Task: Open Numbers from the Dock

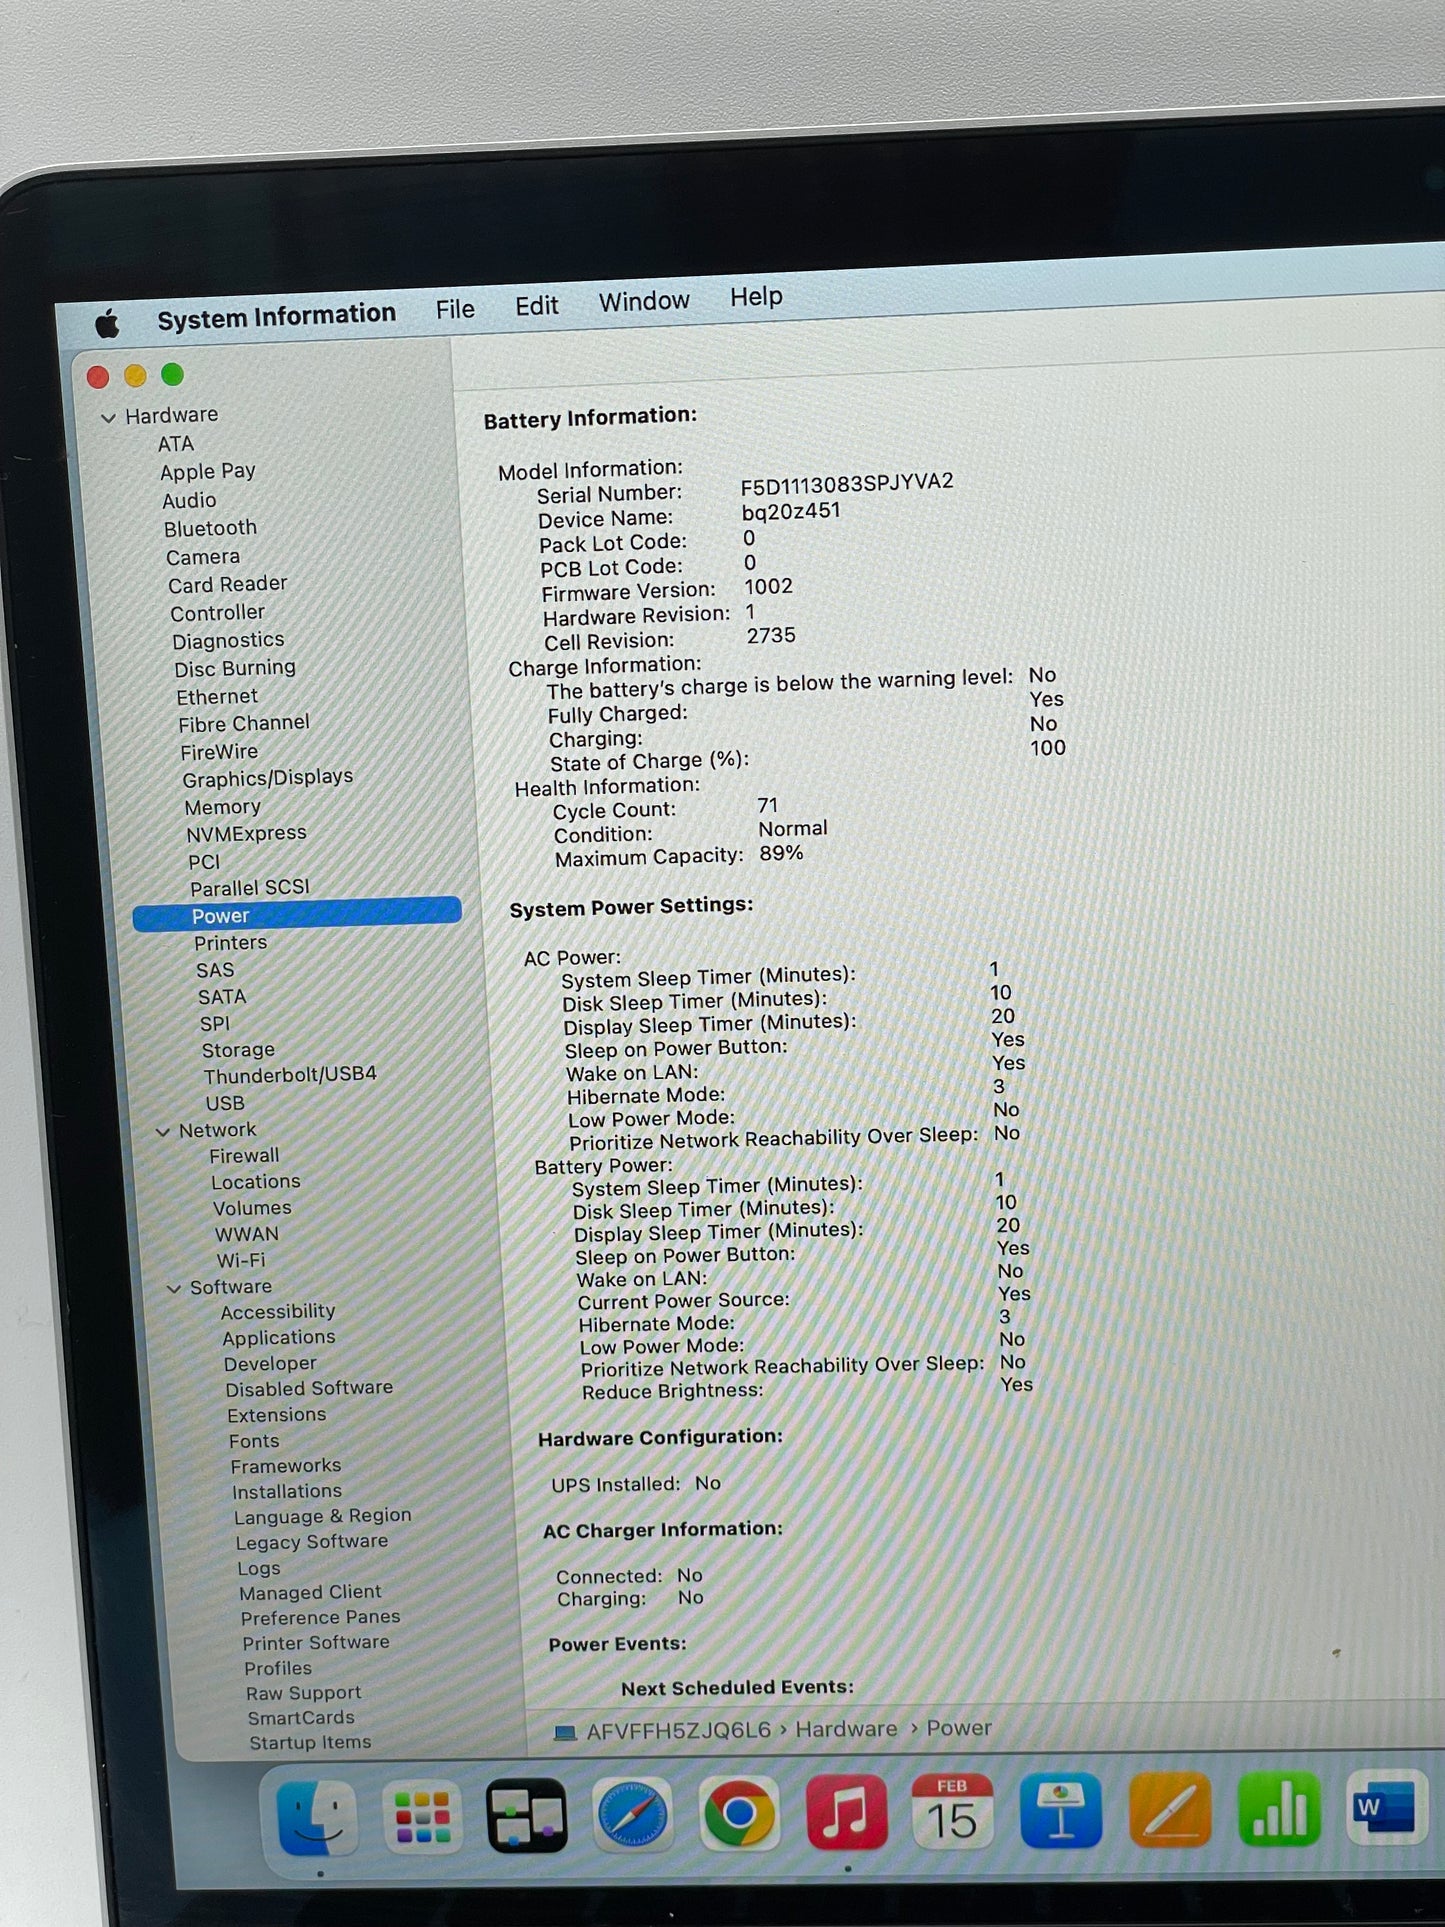Action: [x=1279, y=1807]
